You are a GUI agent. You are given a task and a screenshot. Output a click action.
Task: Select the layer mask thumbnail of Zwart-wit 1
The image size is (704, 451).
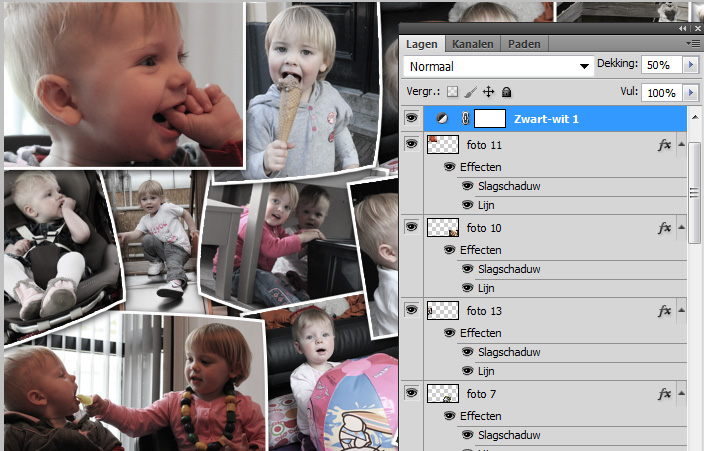(490, 119)
